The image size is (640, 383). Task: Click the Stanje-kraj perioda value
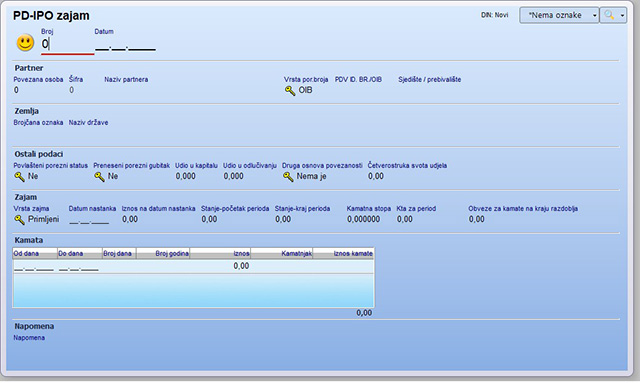point(283,219)
